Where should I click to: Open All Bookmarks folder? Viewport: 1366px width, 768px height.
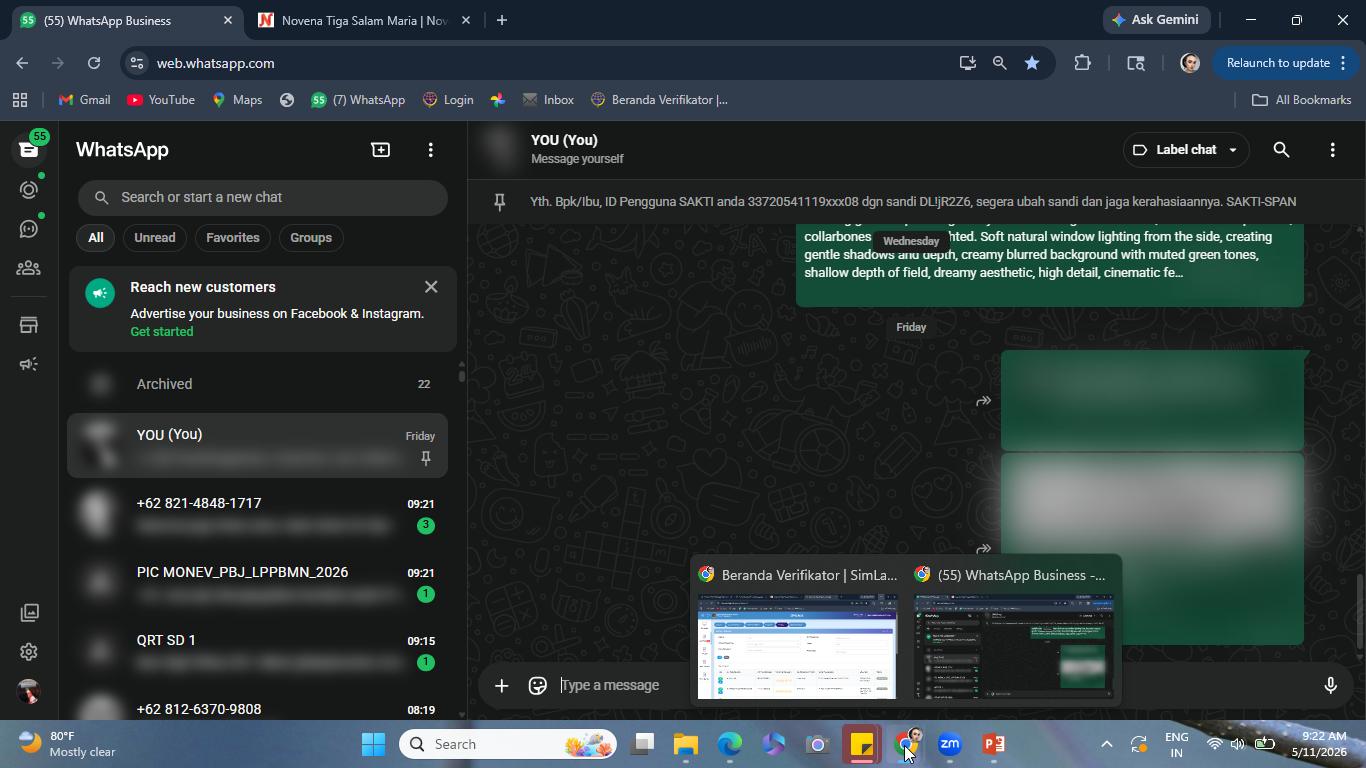click(1301, 100)
